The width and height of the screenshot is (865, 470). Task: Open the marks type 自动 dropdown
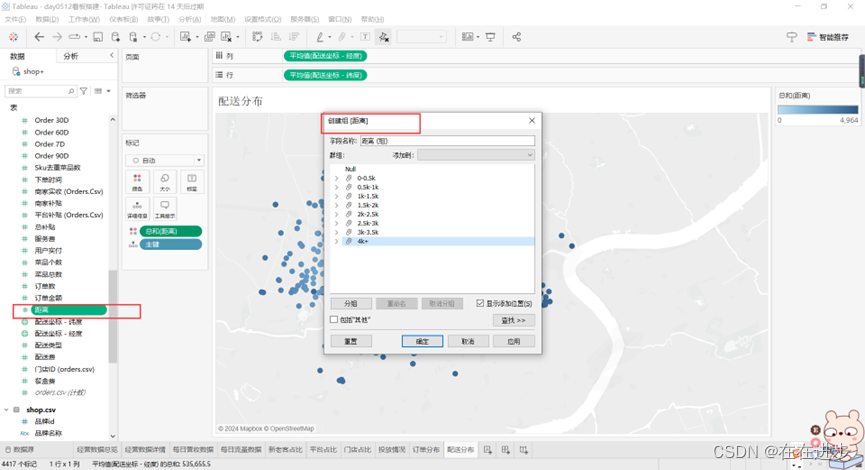[x=164, y=161]
